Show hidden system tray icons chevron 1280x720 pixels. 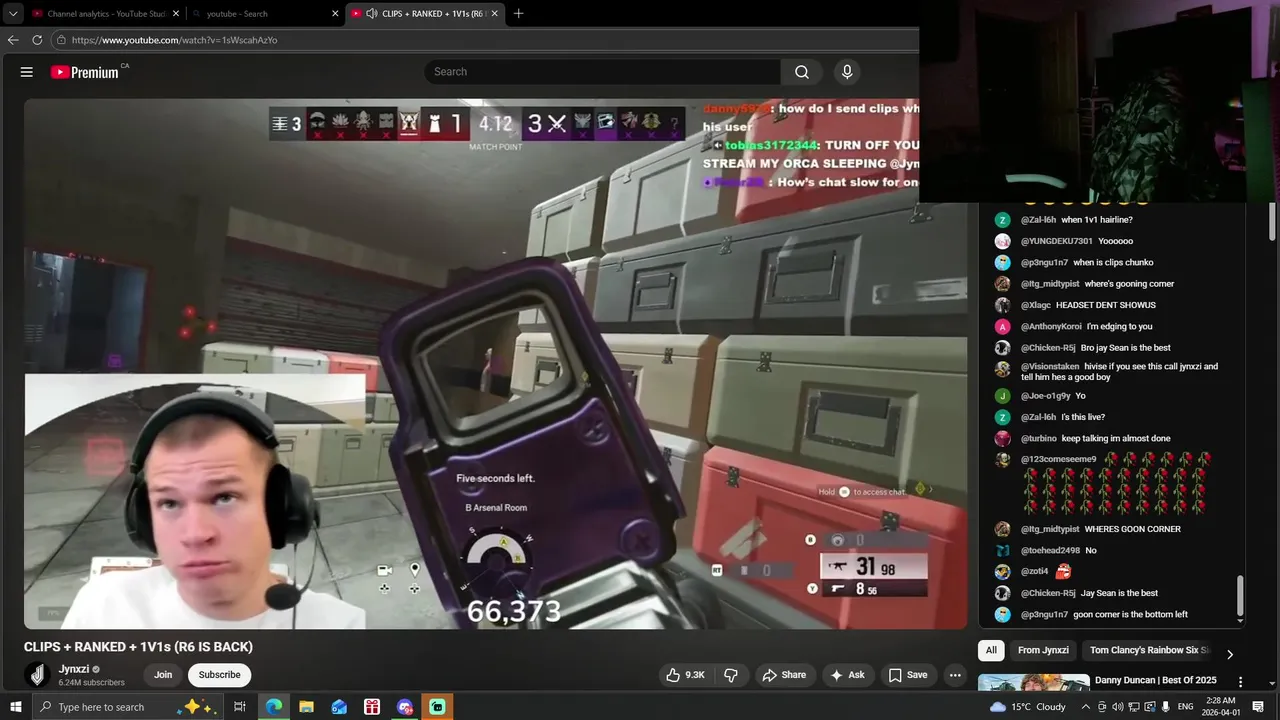(1086, 707)
